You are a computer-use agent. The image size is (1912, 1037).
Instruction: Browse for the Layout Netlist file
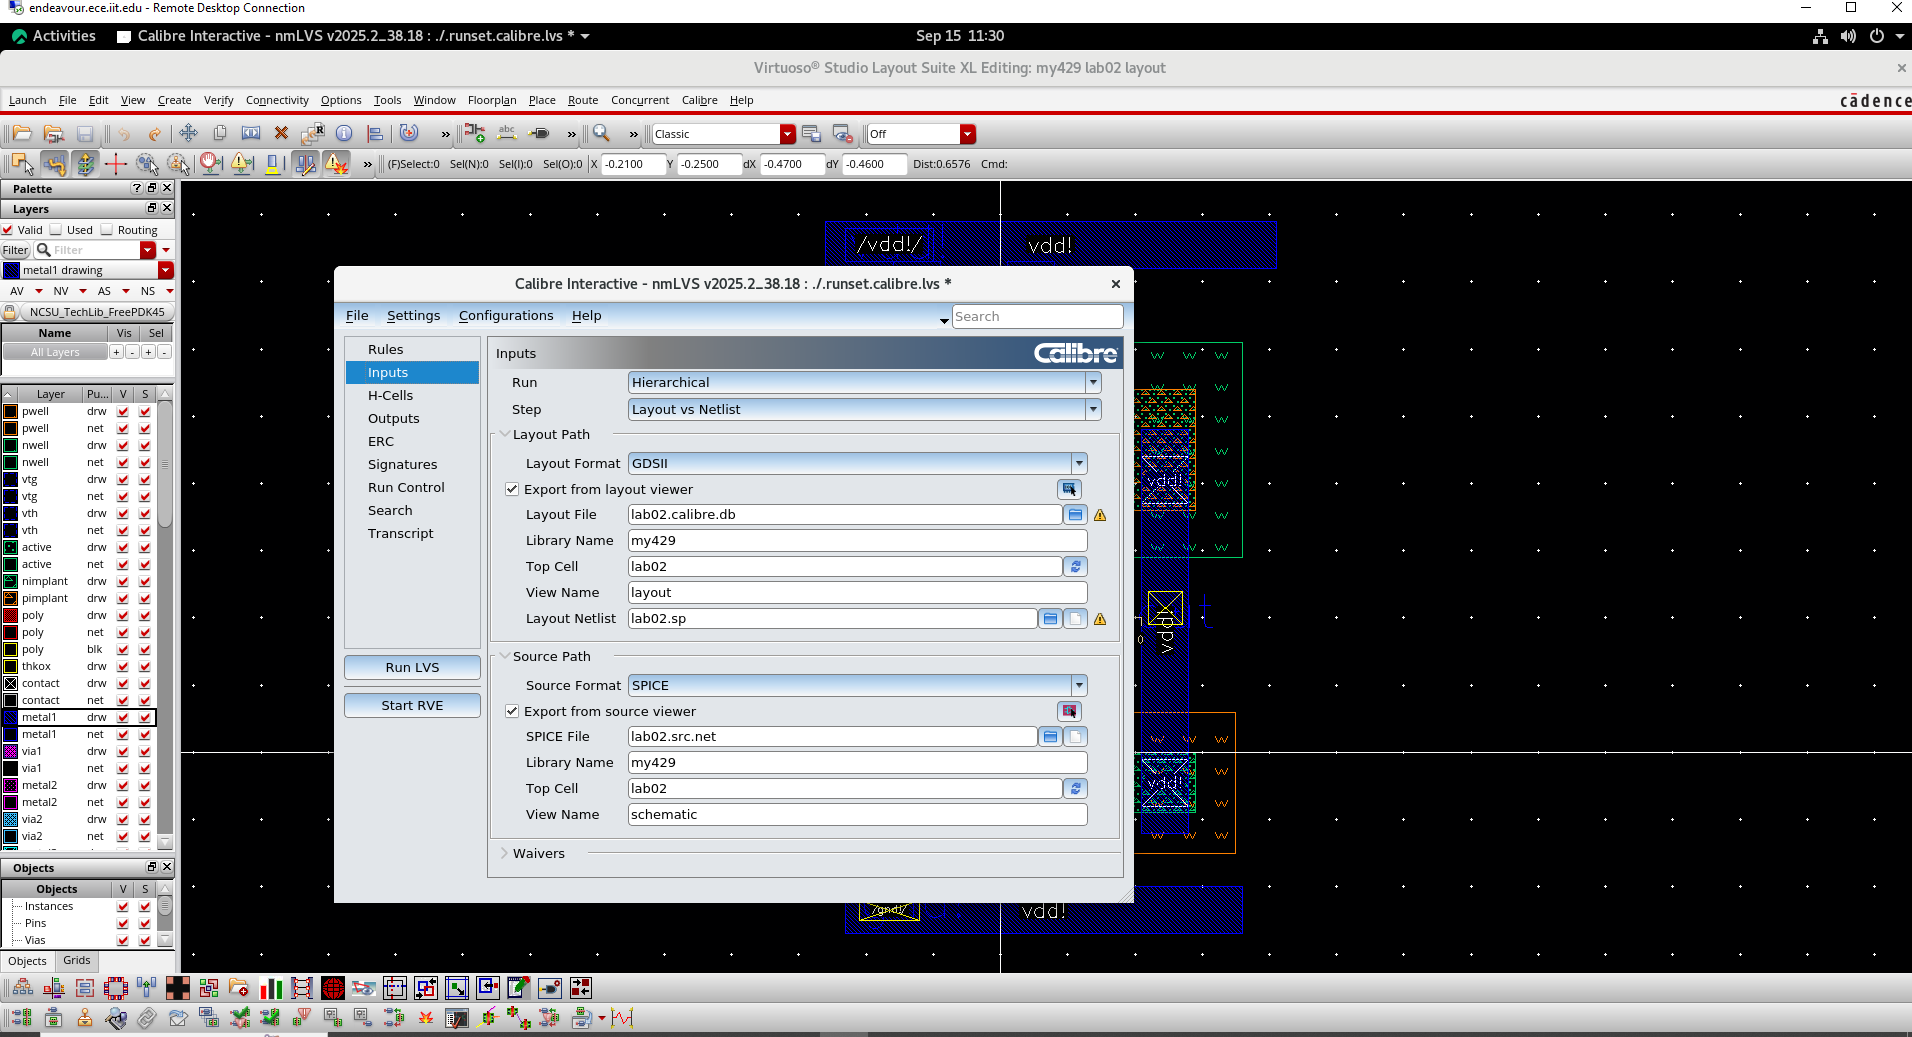[1050, 619]
